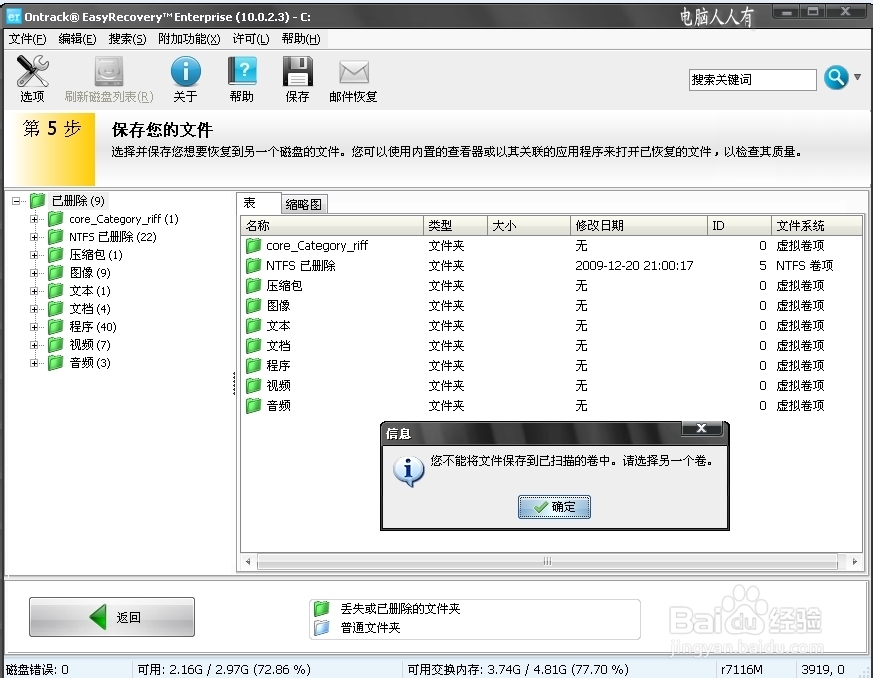Image resolution: width=873 pixels, height=678 pixels.
Task: Select the 音频 (3) tree folder icon
Action: (x=55, y=362)
